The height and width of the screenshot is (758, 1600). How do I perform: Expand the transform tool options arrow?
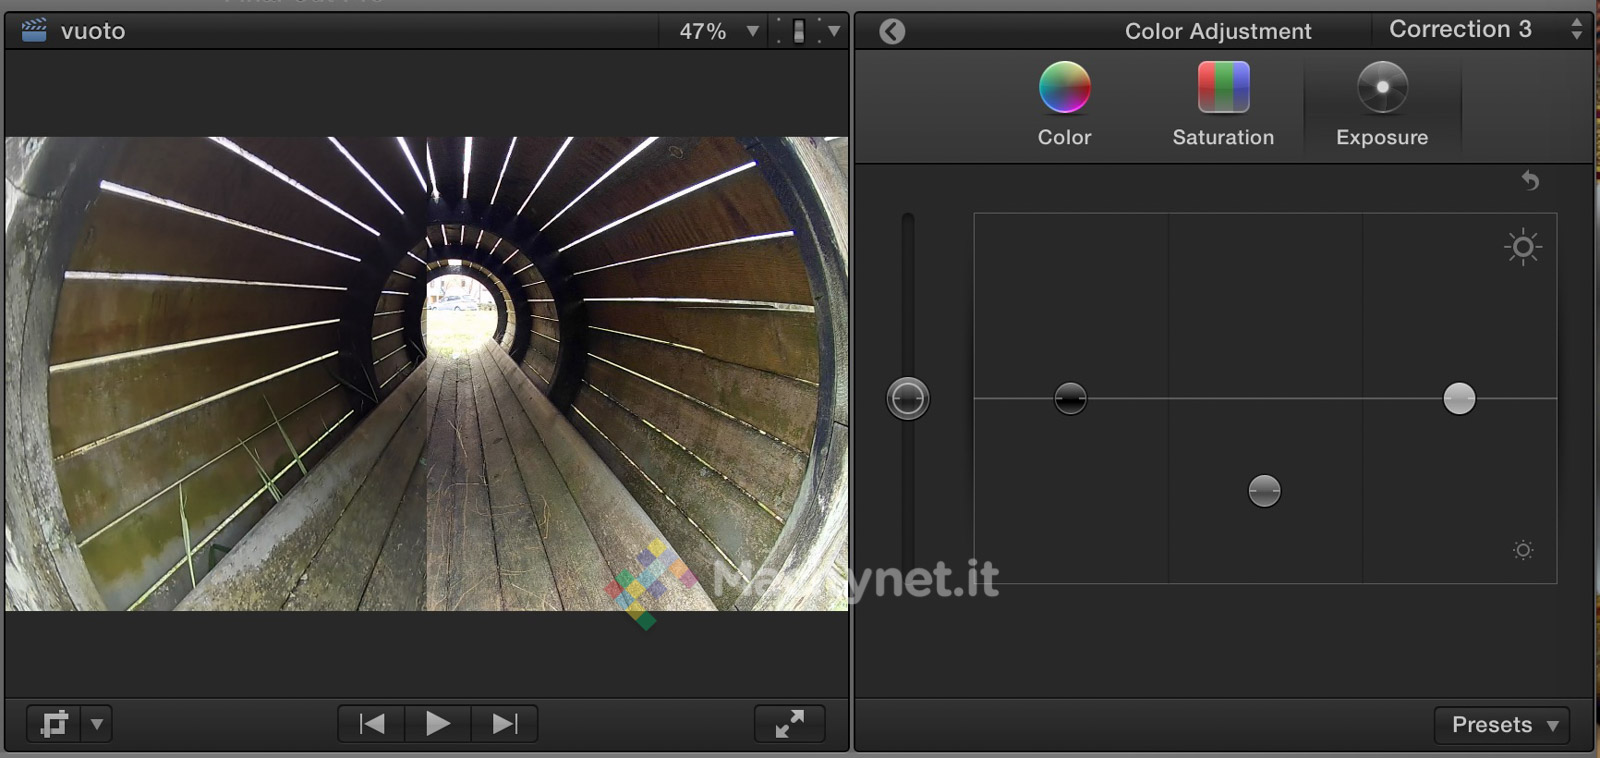[97, 723]
